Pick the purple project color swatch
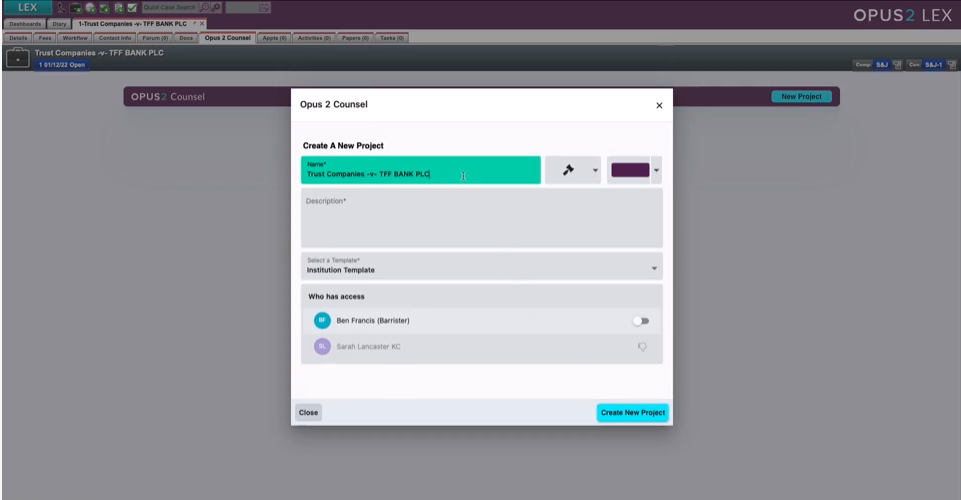Image resolution: width=961 pixels, height=500 pixels. pyautogui.click(x=630, y=170)
